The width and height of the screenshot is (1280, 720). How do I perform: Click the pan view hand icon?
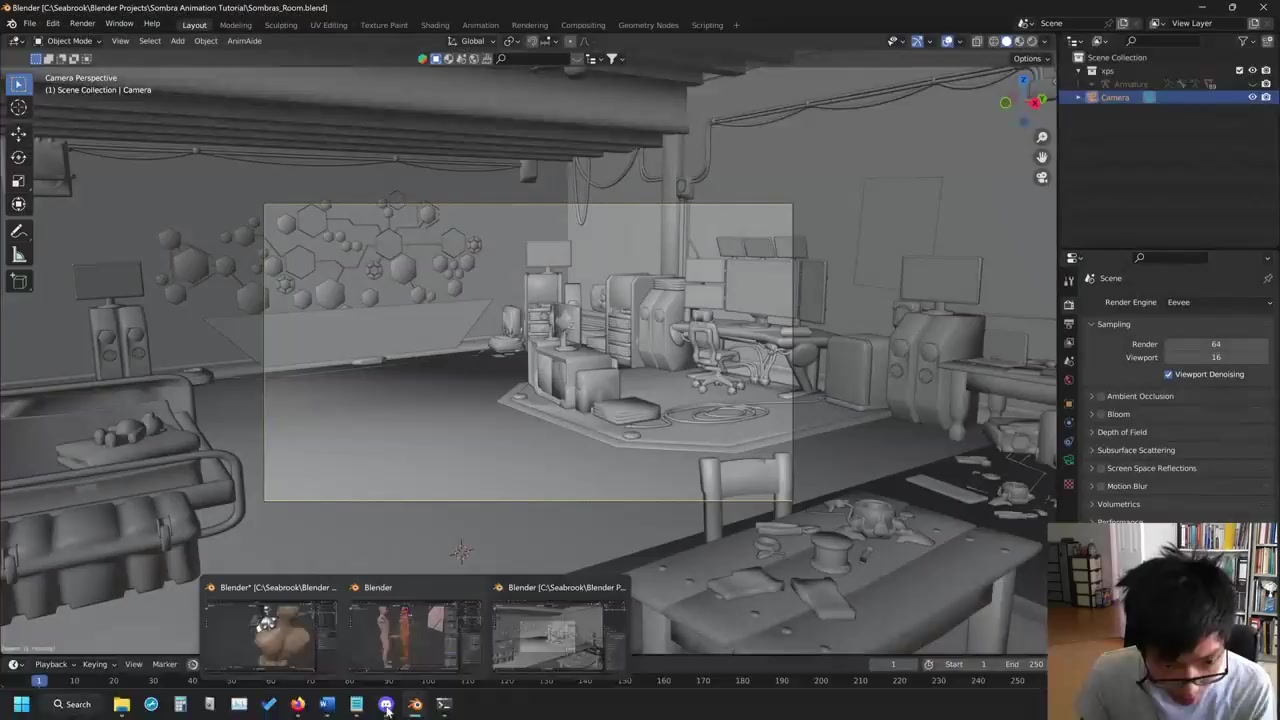point(1041,157)
